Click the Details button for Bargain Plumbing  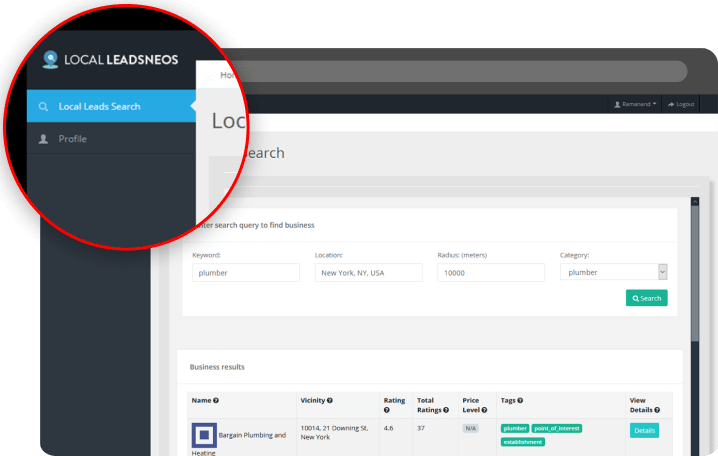pyautogui.click(x=644, y=430)
